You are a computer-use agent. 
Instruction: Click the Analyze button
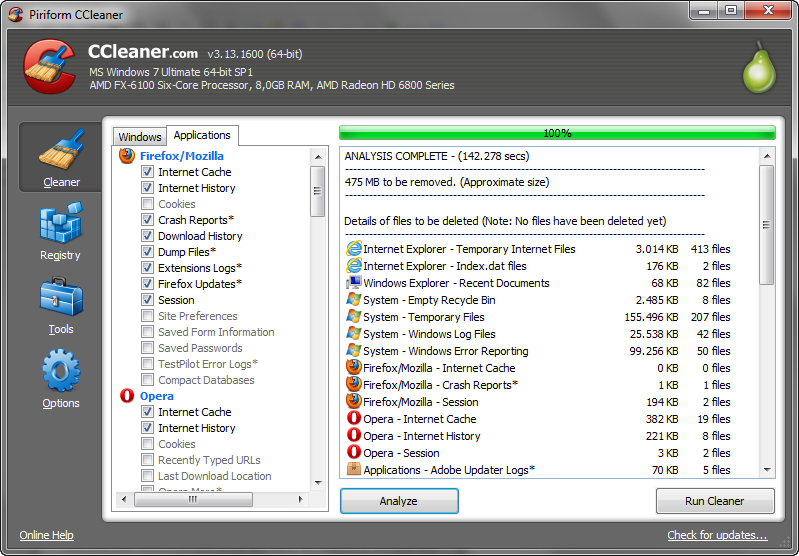point(399,501)
